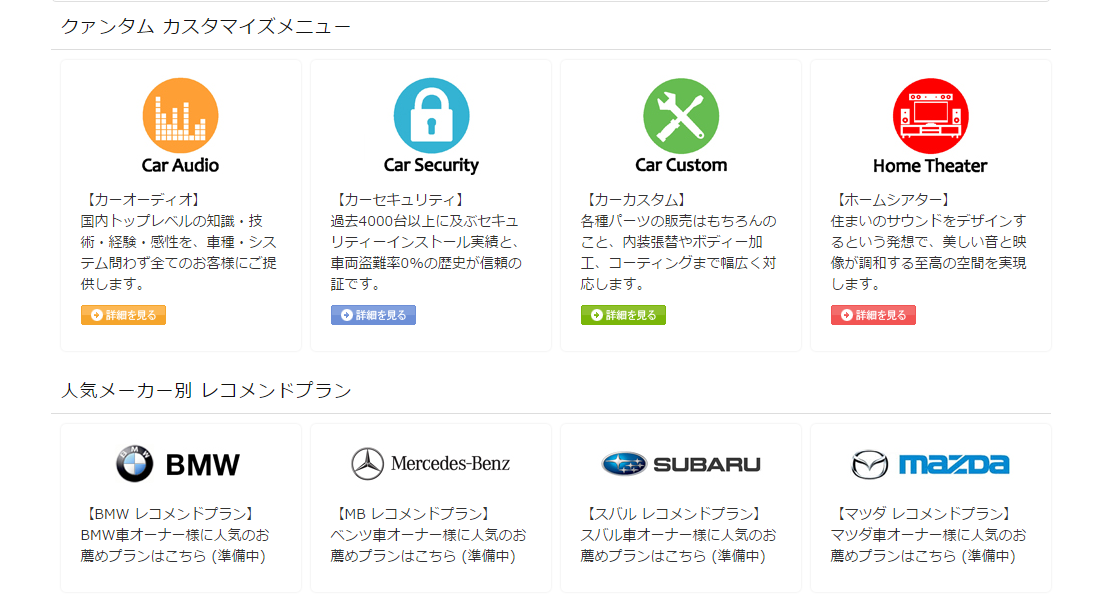Open the BMW logo recommend plan
The image size is (1106, 610).
coord(178,464)
